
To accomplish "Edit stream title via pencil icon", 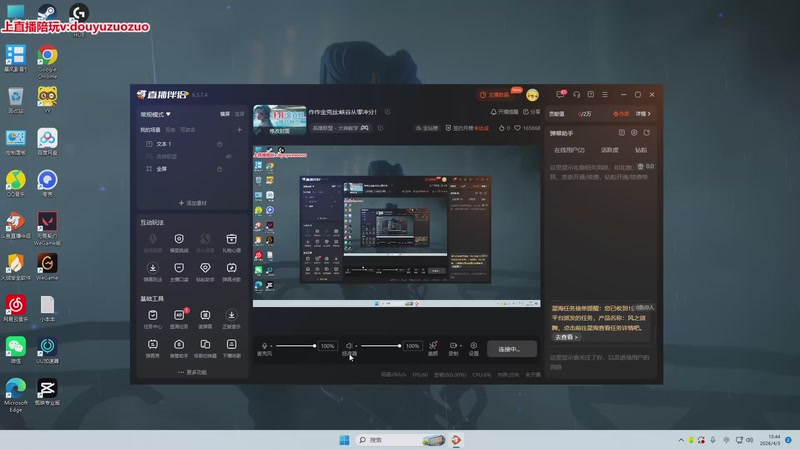I will coord(388,112).
